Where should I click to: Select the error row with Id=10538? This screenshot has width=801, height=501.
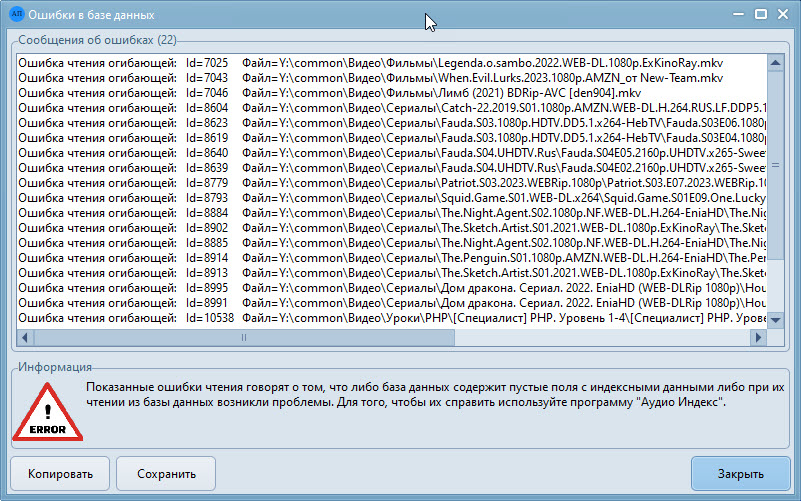click(392, 318)
